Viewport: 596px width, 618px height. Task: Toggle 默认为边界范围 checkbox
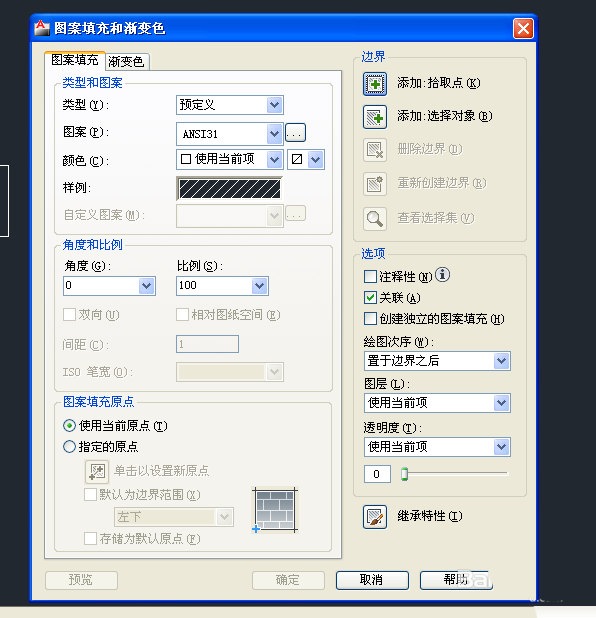[90, 495]
